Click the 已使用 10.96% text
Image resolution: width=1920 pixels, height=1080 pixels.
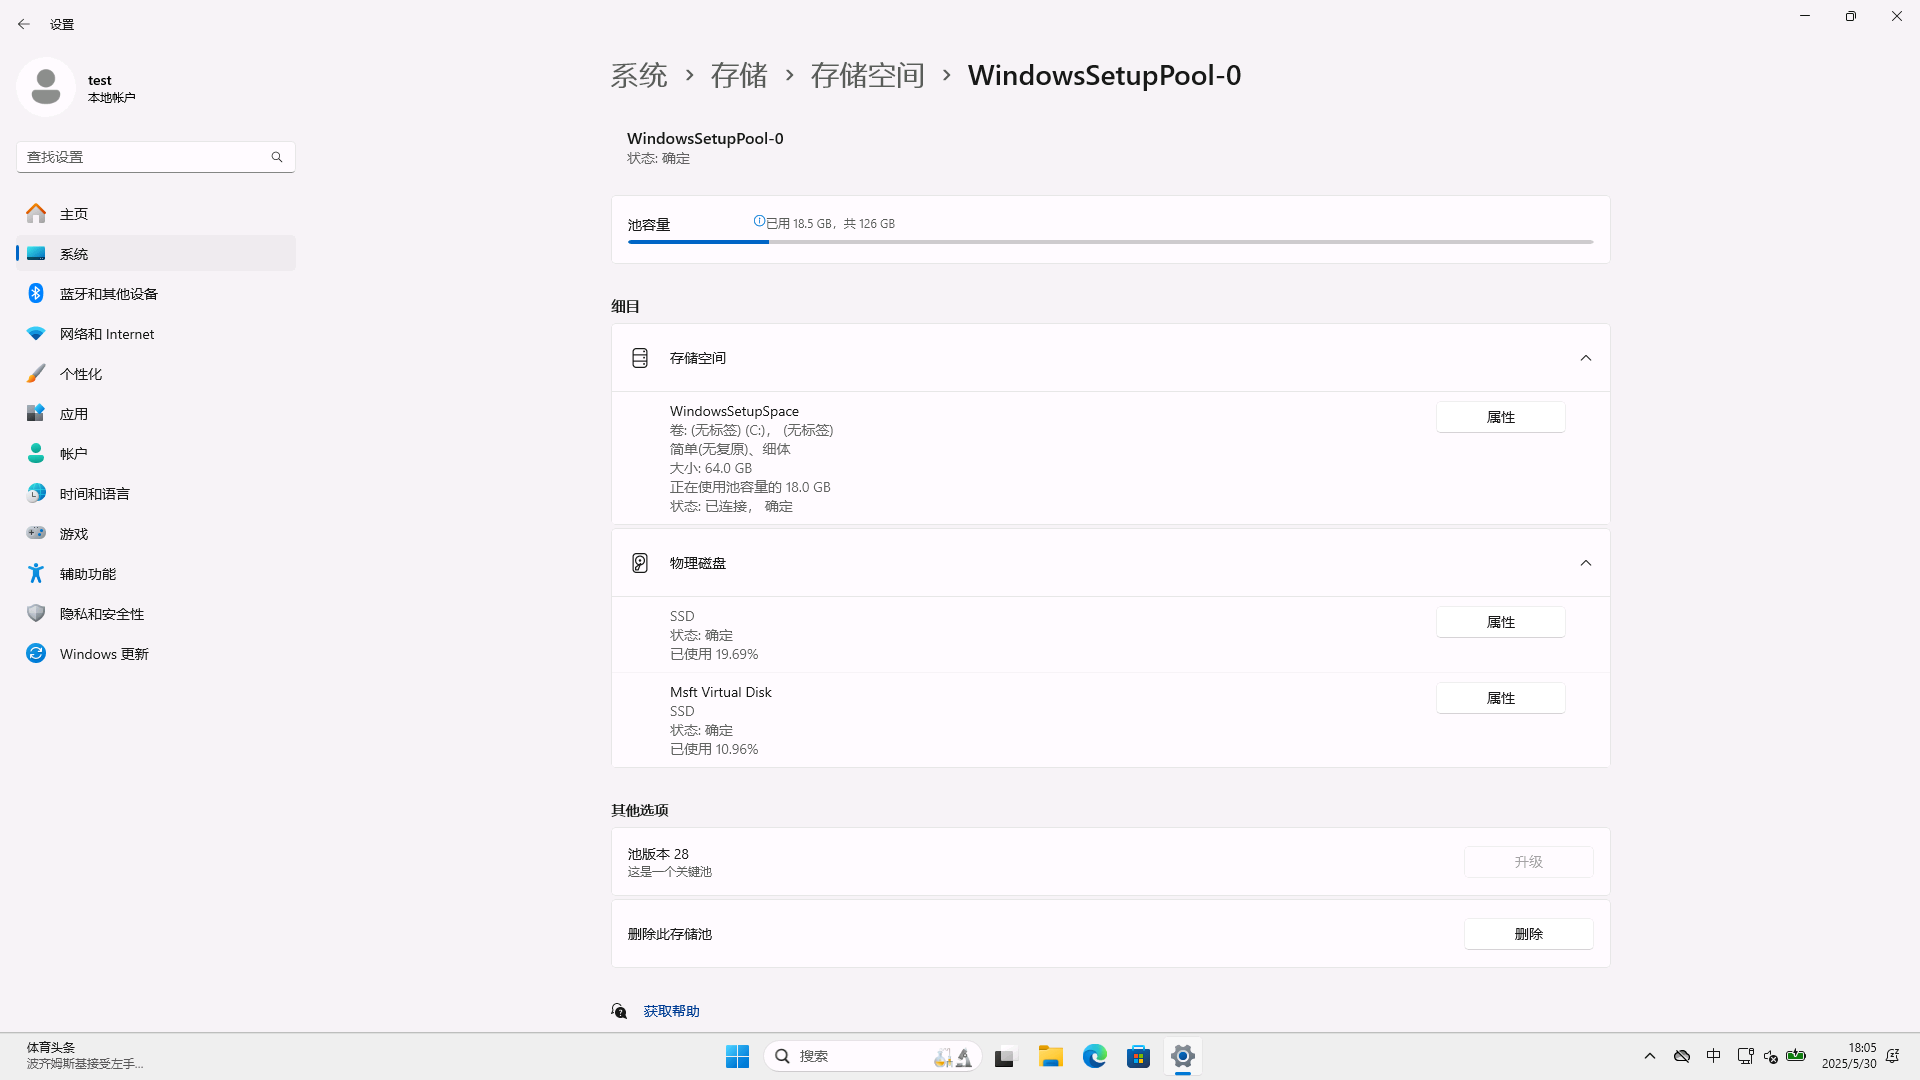pos(714,749)
